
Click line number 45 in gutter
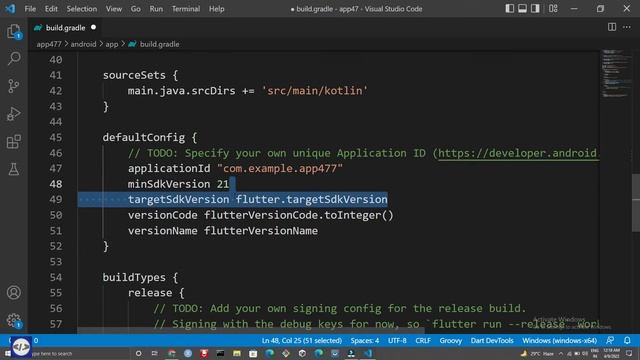pyautogui.click(x=56, y=138)
